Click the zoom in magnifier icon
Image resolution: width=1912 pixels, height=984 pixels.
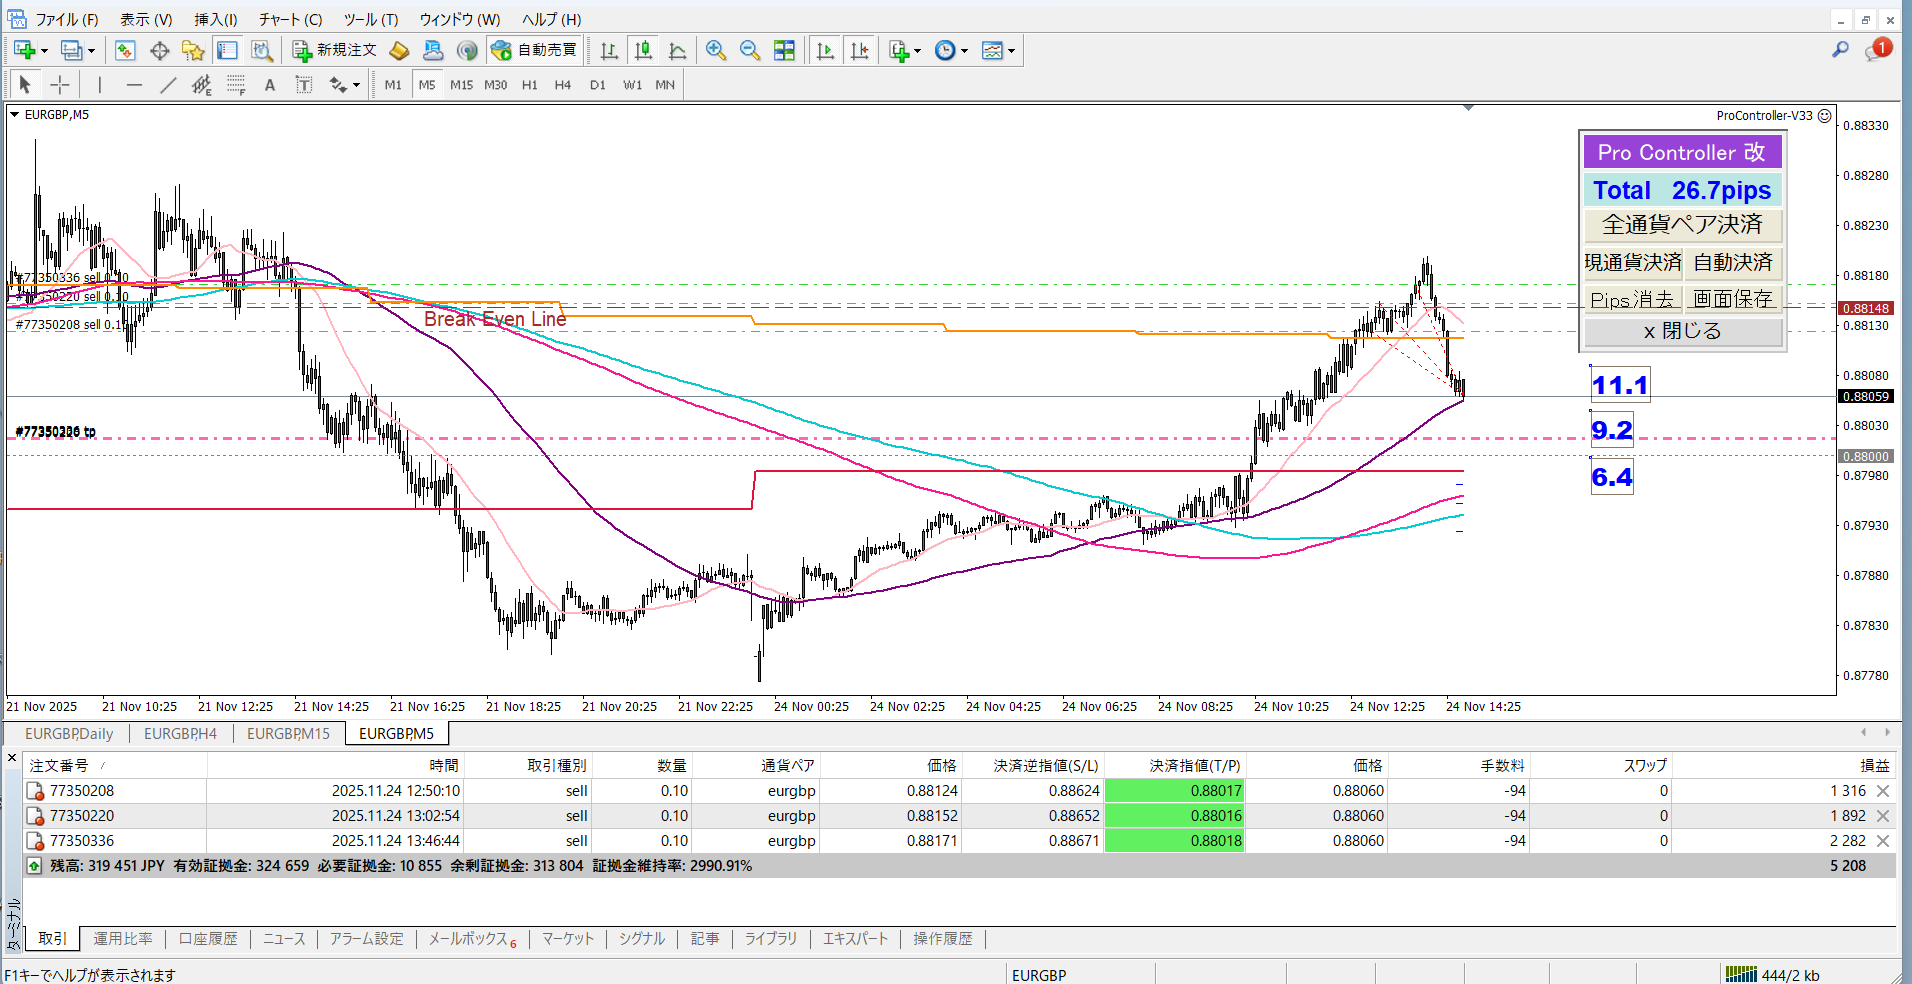tap(716, 50)
